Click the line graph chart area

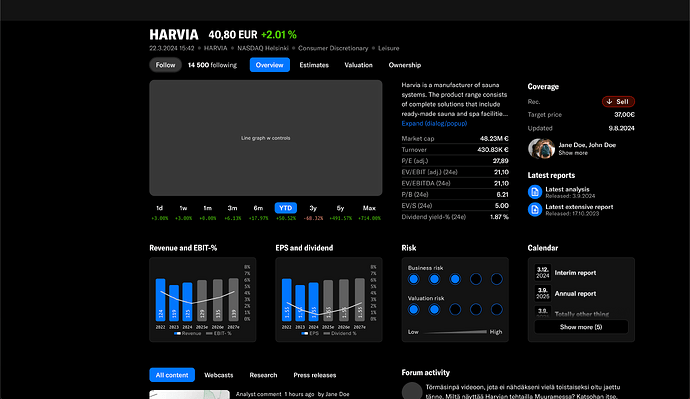[266, 138]
